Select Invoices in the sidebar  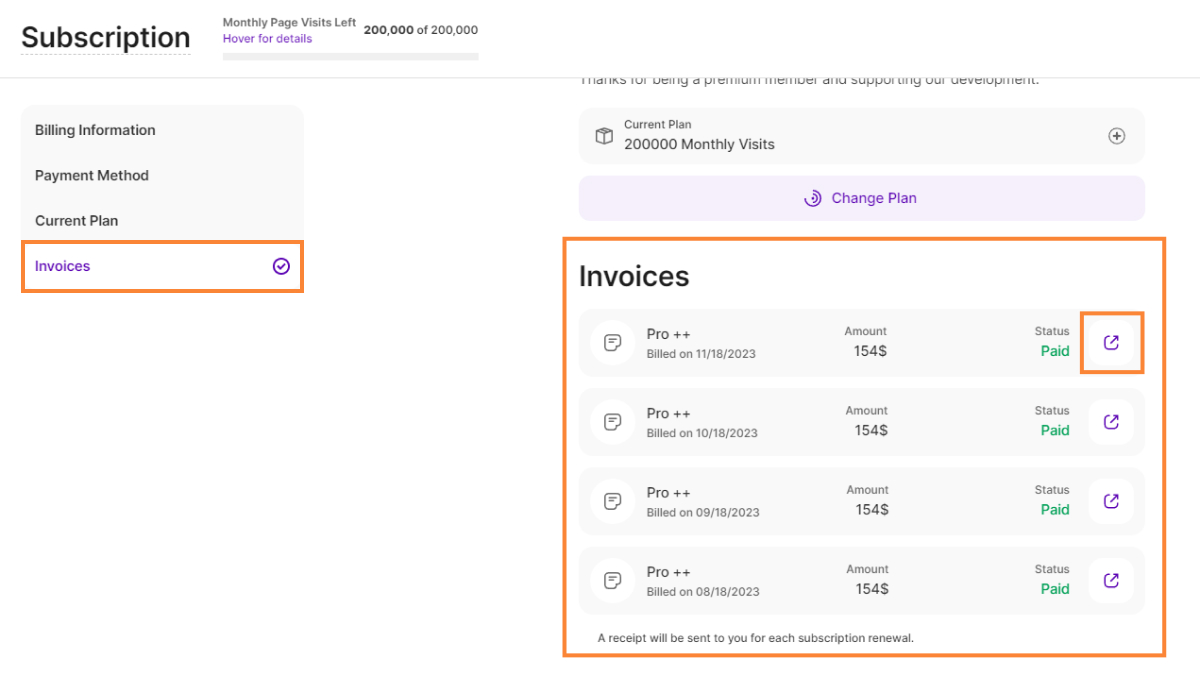click(x=63, y=266)
